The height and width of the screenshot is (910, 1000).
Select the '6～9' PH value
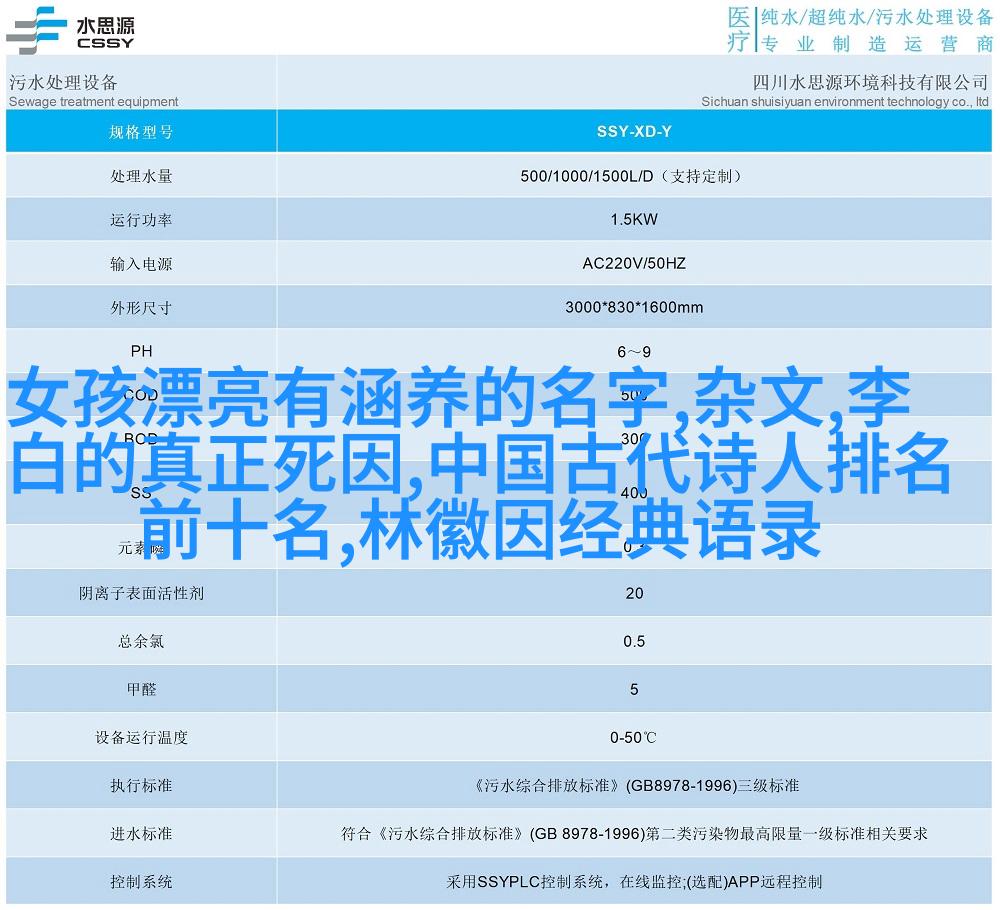634,351
